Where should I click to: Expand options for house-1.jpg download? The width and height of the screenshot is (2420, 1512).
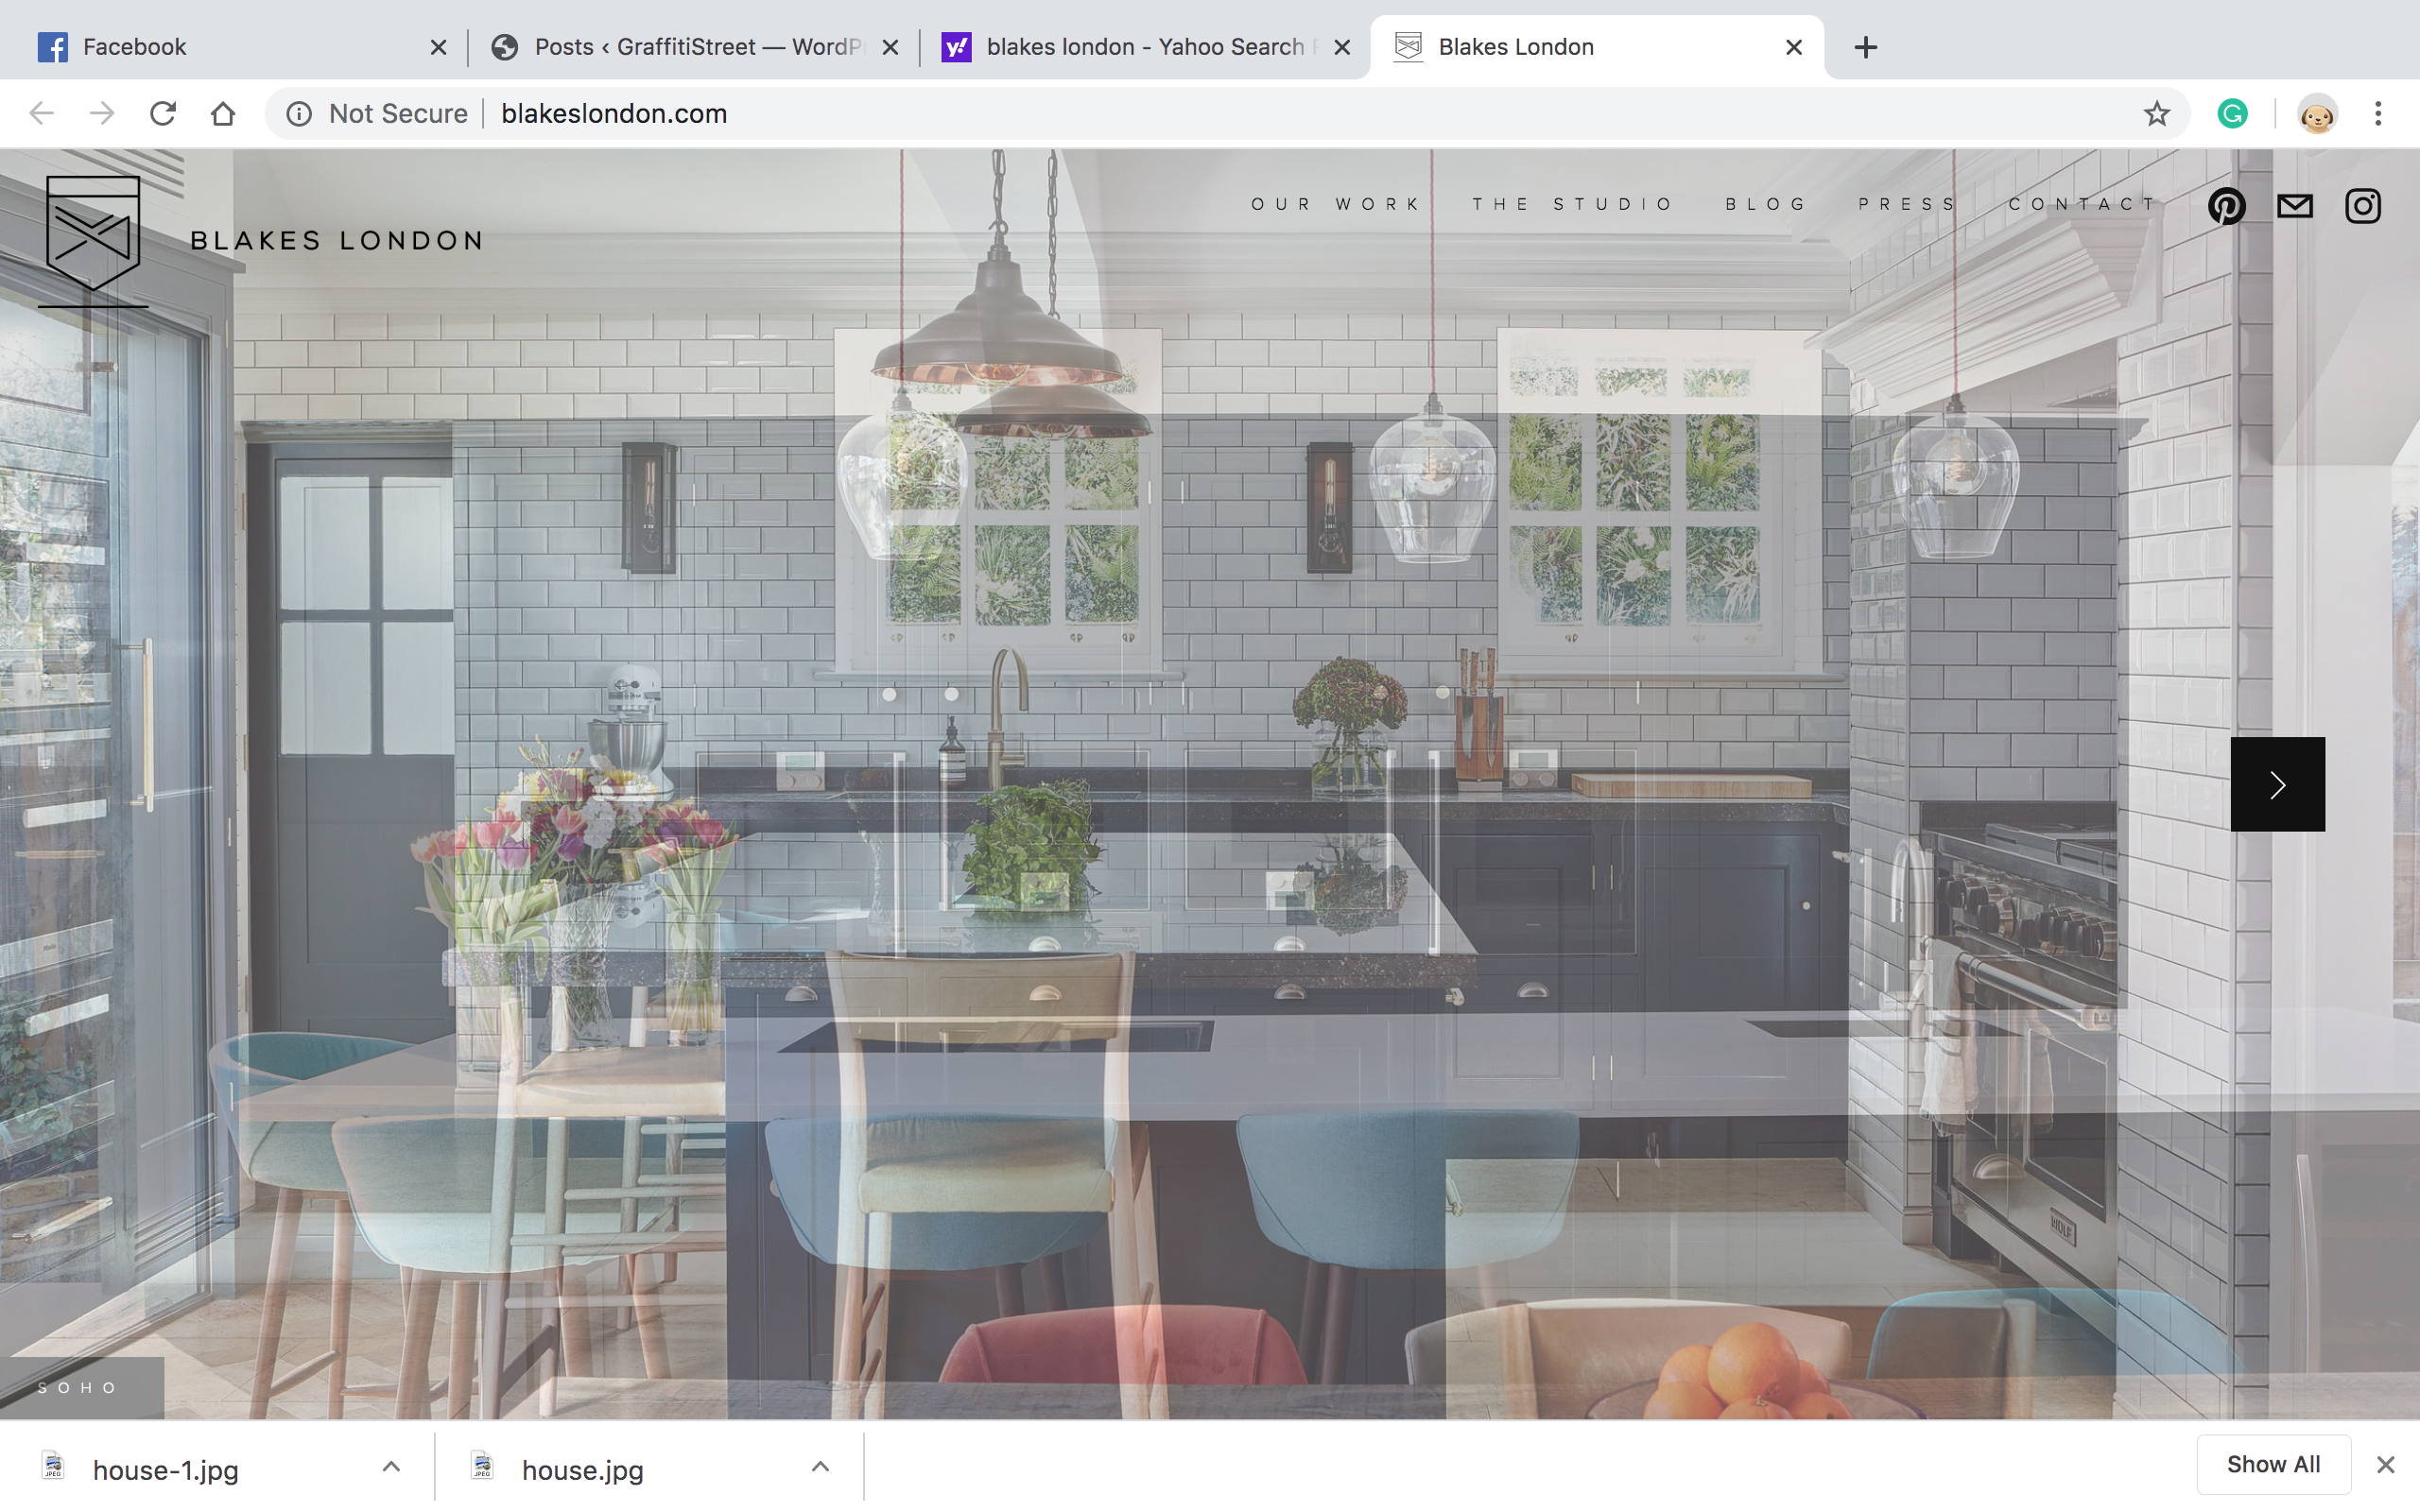pyautogui.click(x=391, y=1466)
